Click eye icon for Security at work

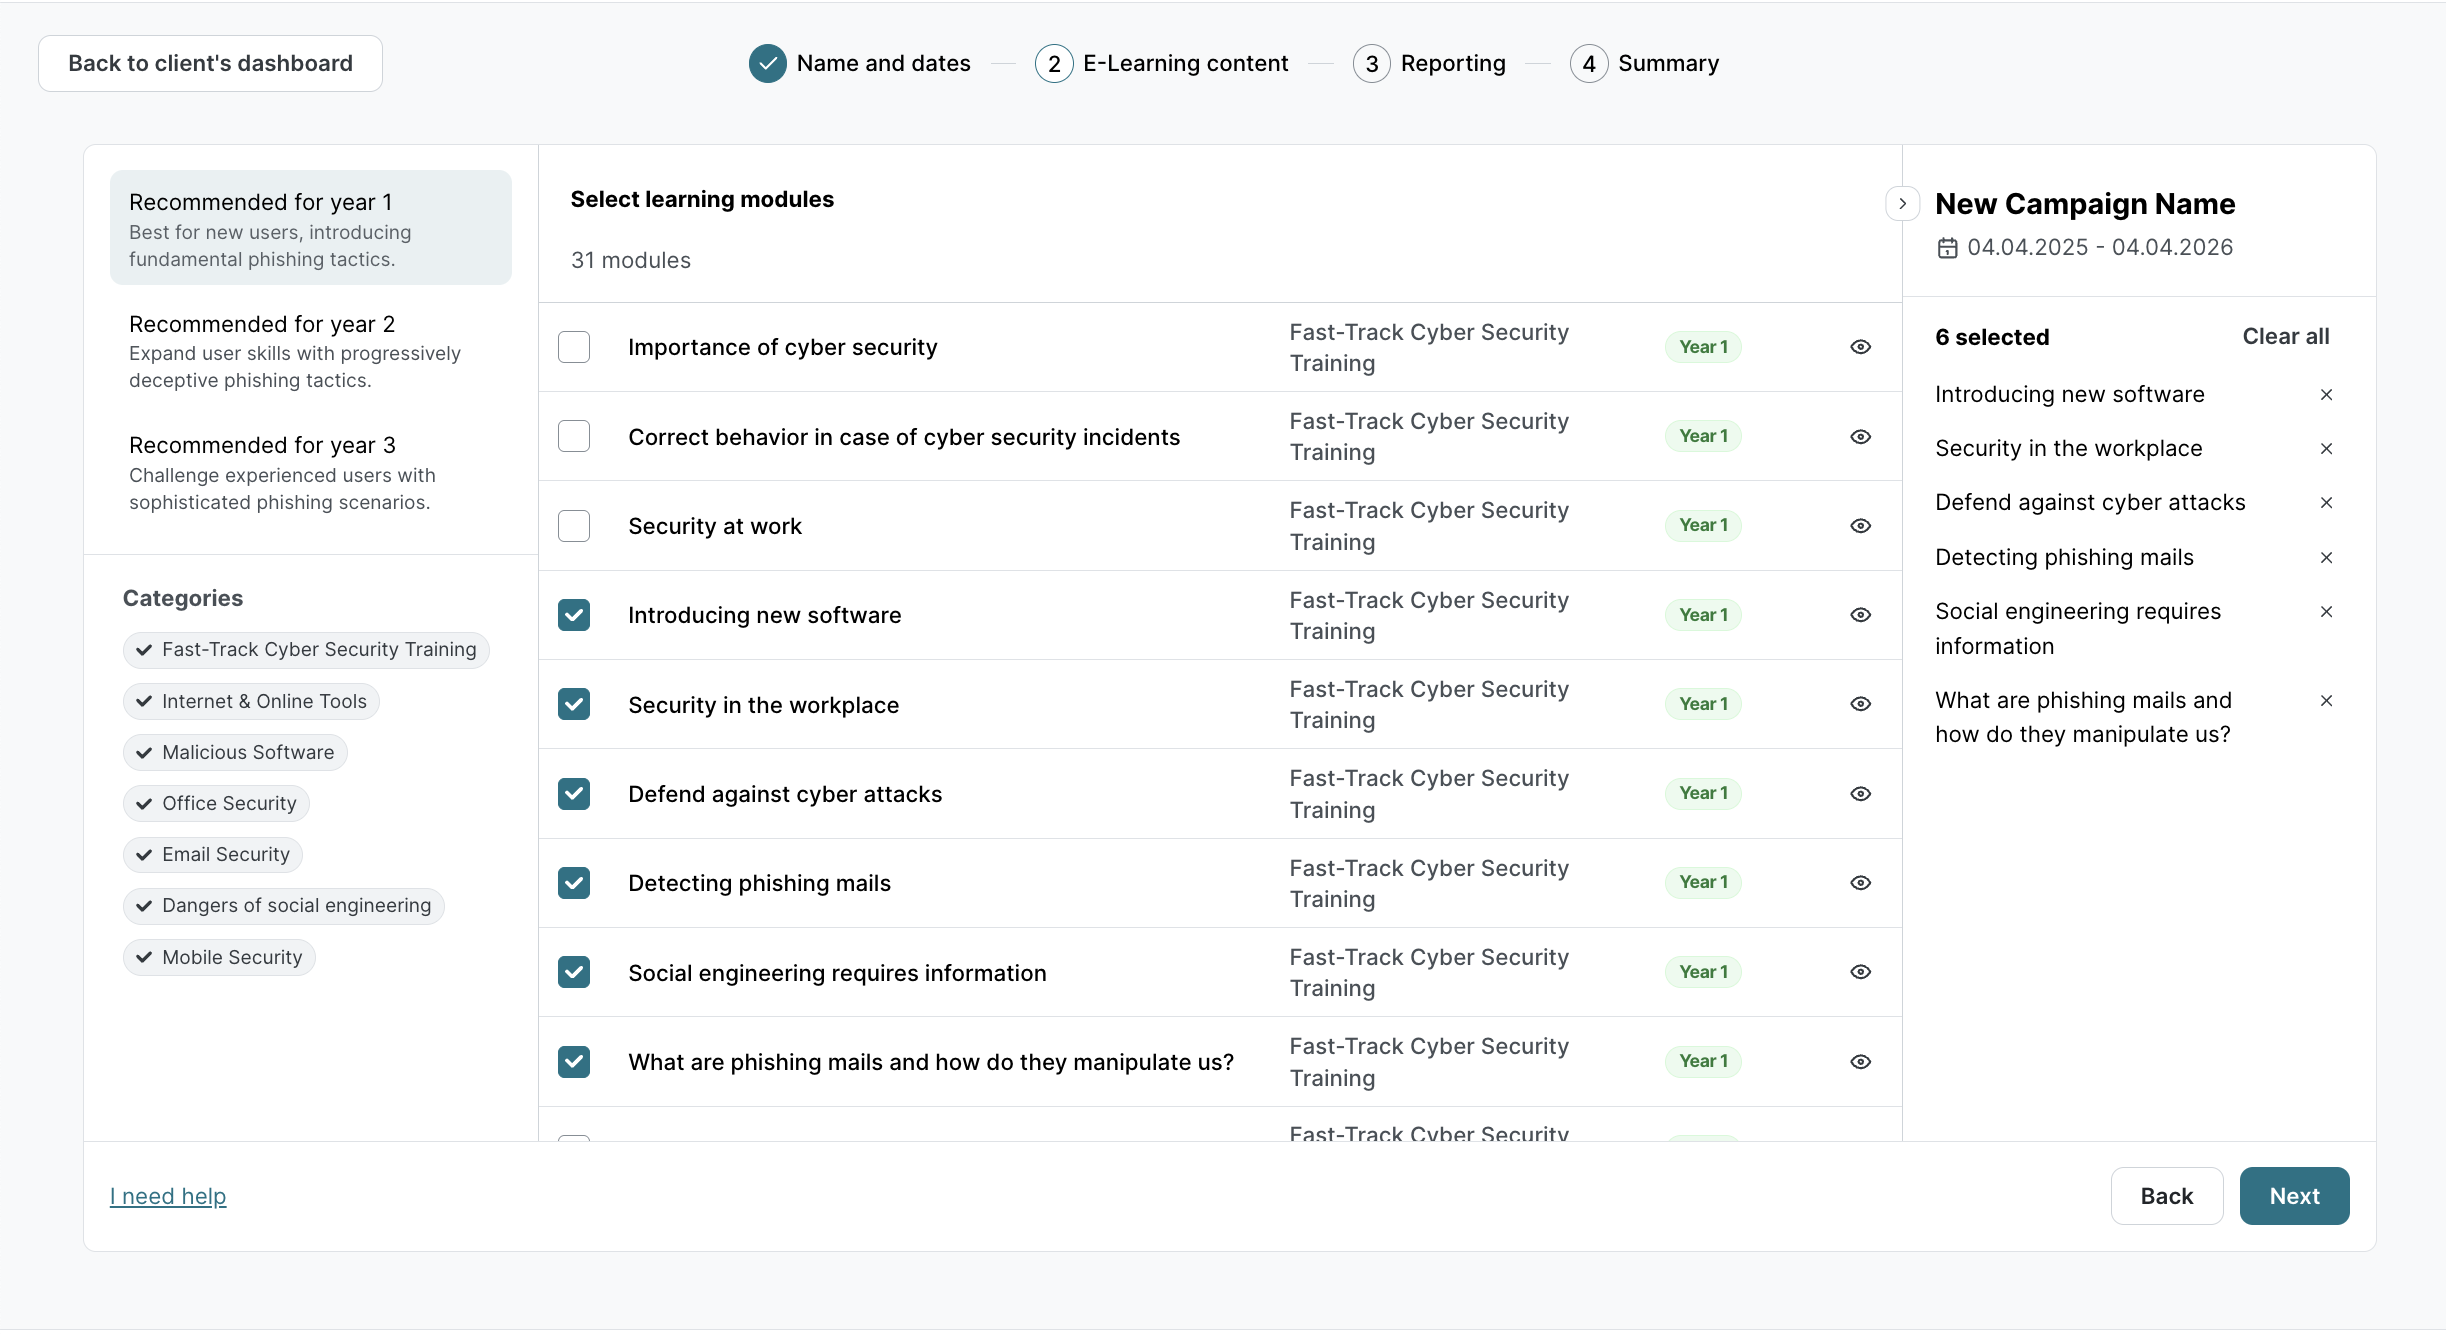1860,526
